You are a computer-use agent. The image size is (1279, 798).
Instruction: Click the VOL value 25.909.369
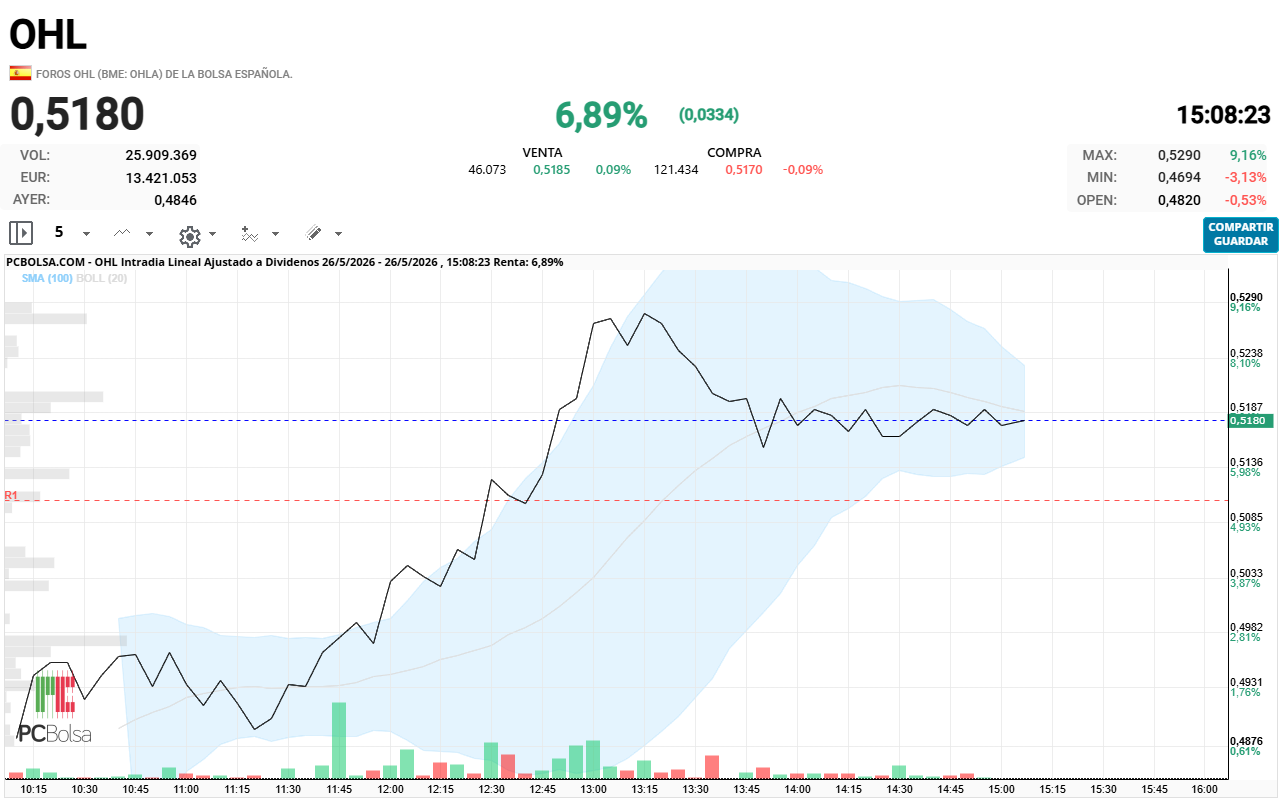(161, 155)
